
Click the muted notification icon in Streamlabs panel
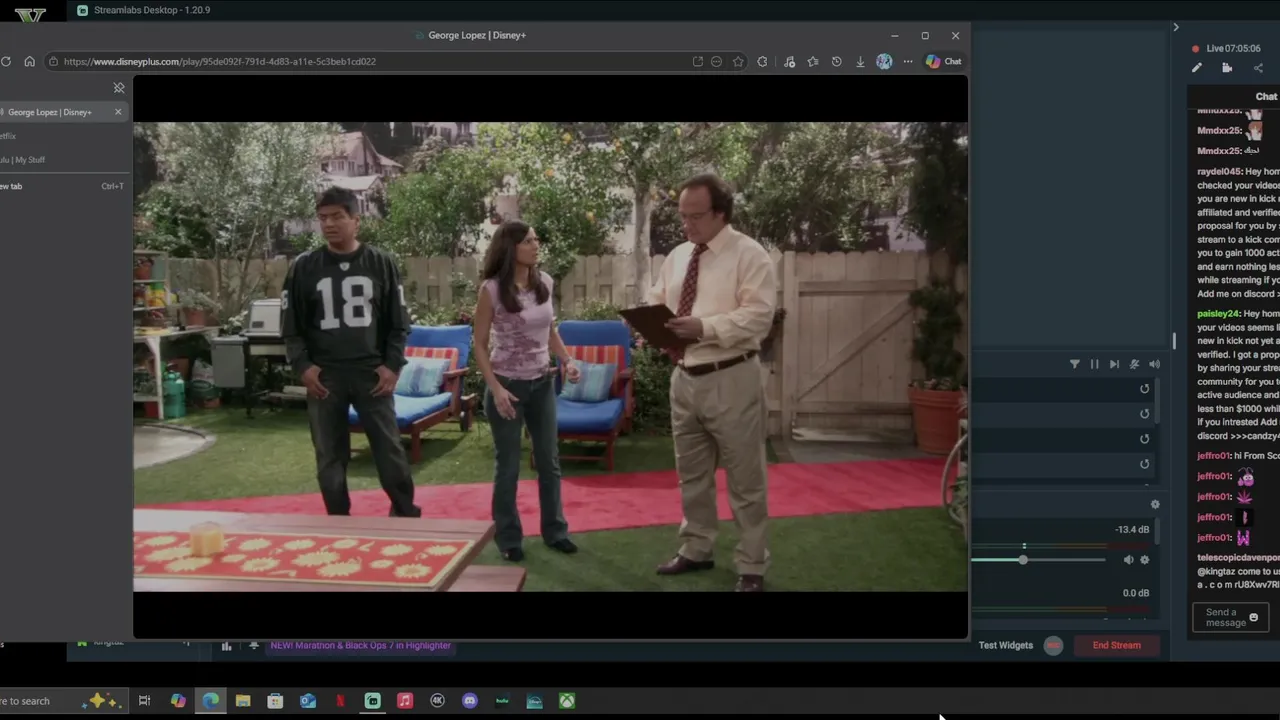(1134, 364)
